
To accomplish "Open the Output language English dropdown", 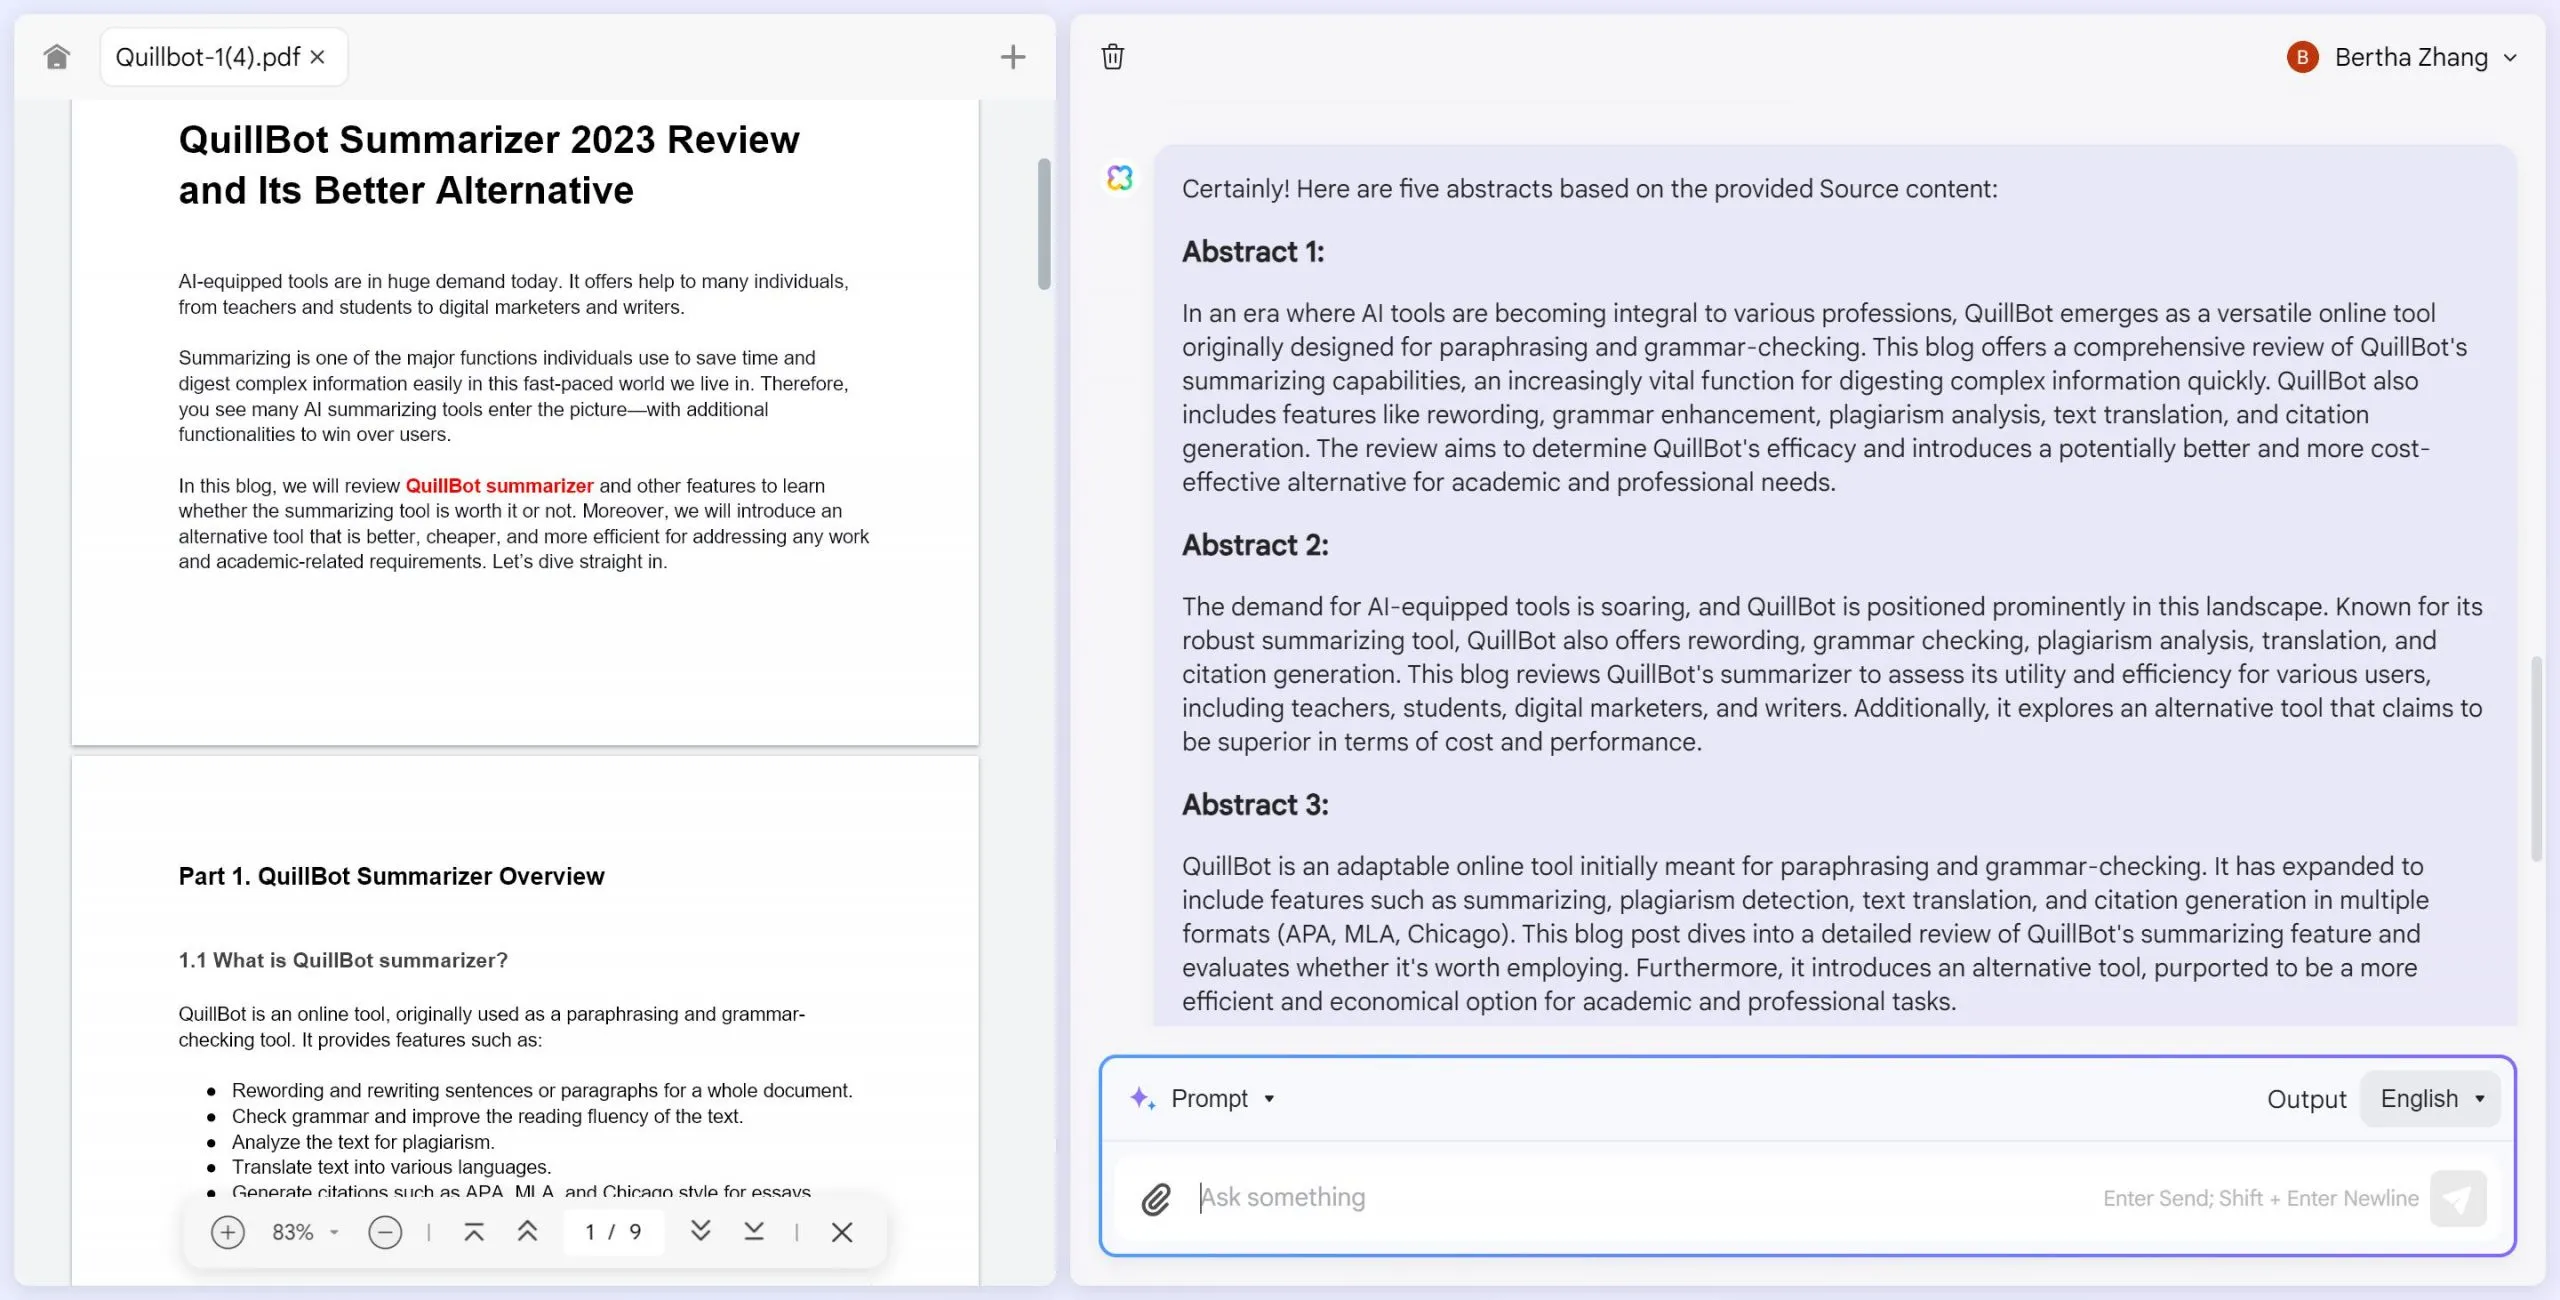I will click(2430, 1098).
